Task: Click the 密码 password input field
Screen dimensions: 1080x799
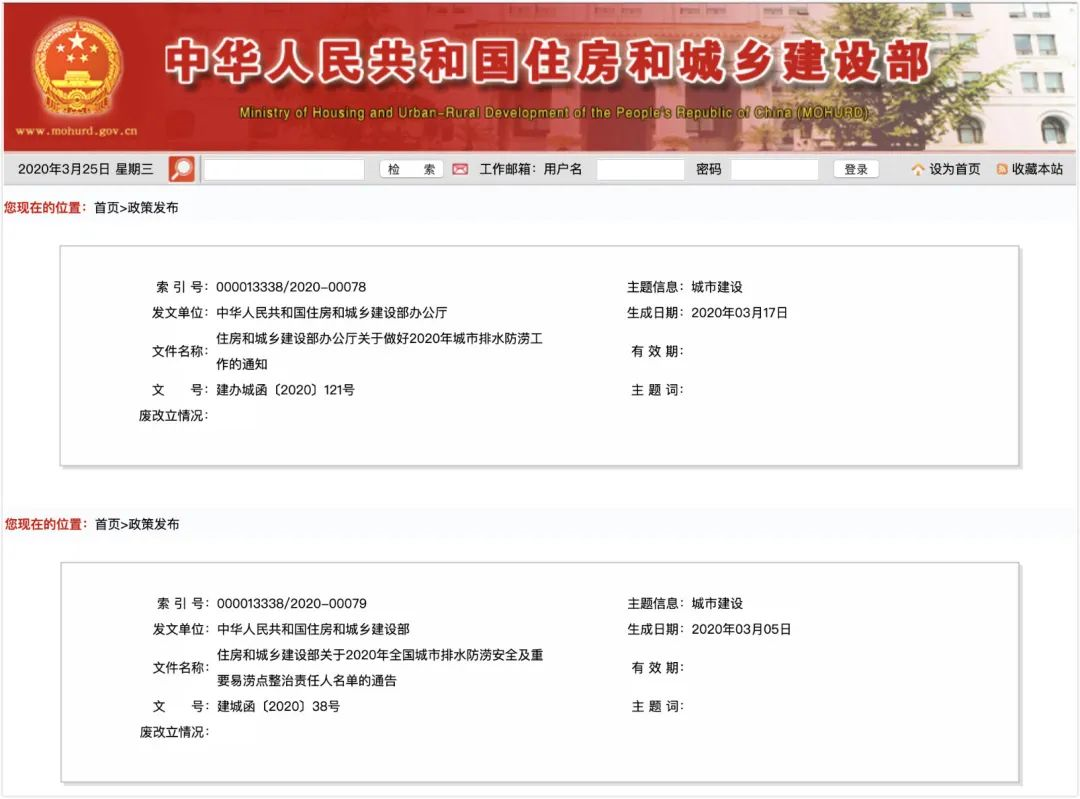Action: pyautogui.click(x=774, y=170)
